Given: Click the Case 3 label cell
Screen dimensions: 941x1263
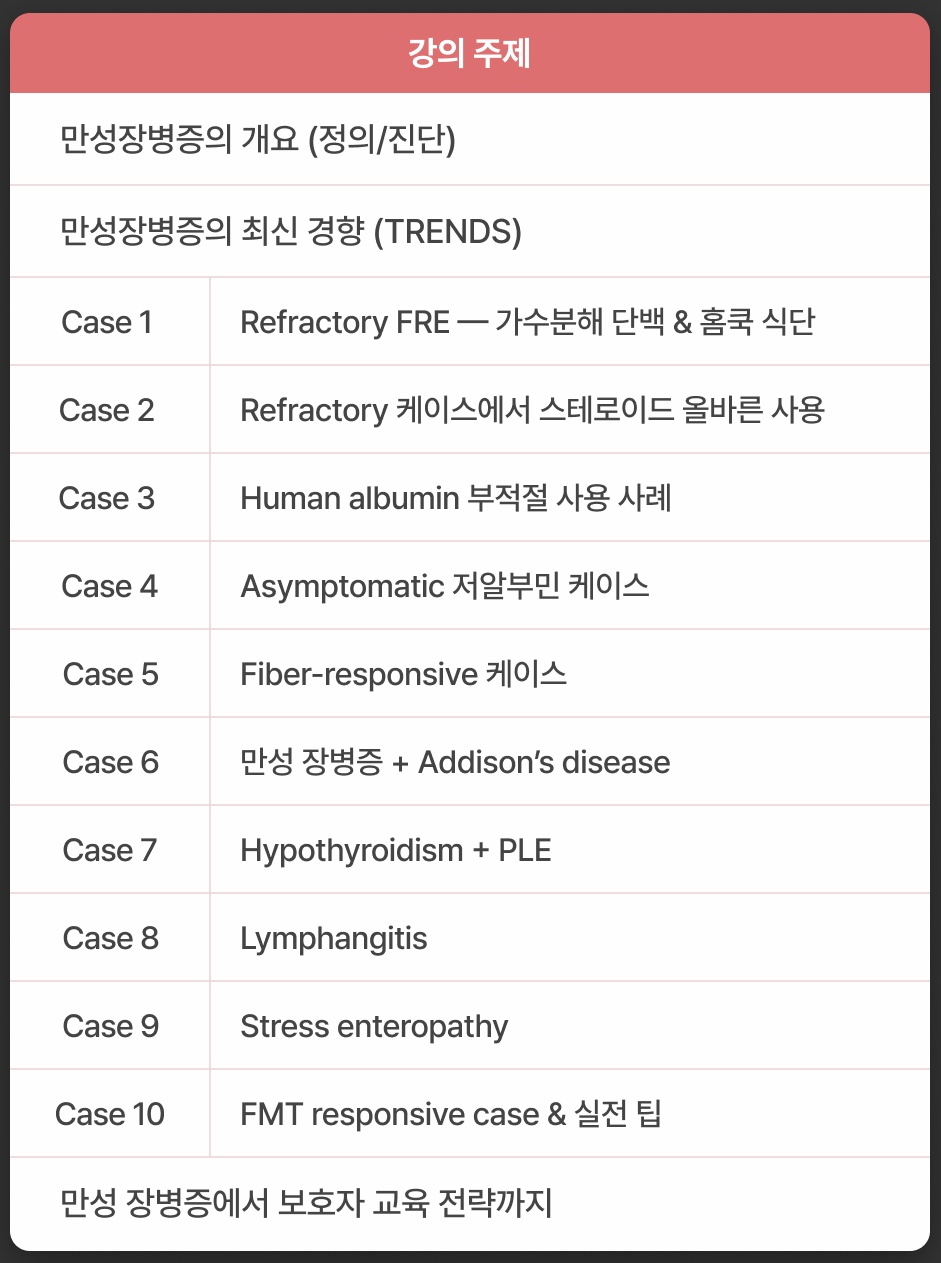Looking at the screenshot, I should [107, 498].
